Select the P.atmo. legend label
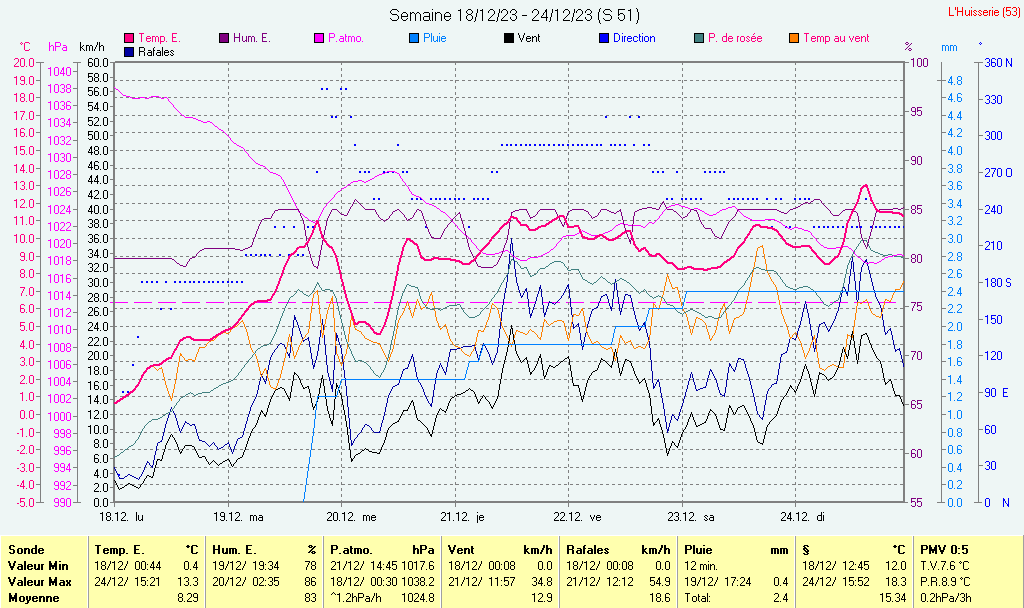 (x=345, y=39)
